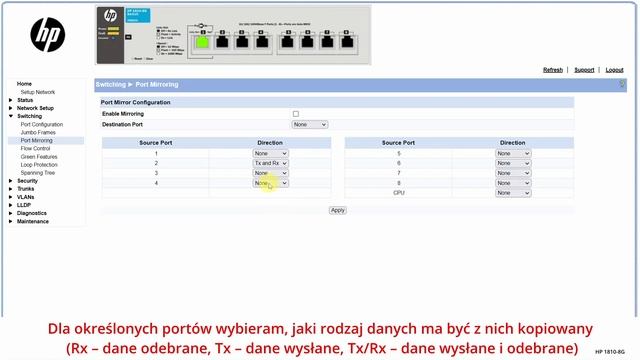The height and width of the screenshot is (360, 640).
Task: Click the Trunks menu label
Action: click(x=25, y=189)
